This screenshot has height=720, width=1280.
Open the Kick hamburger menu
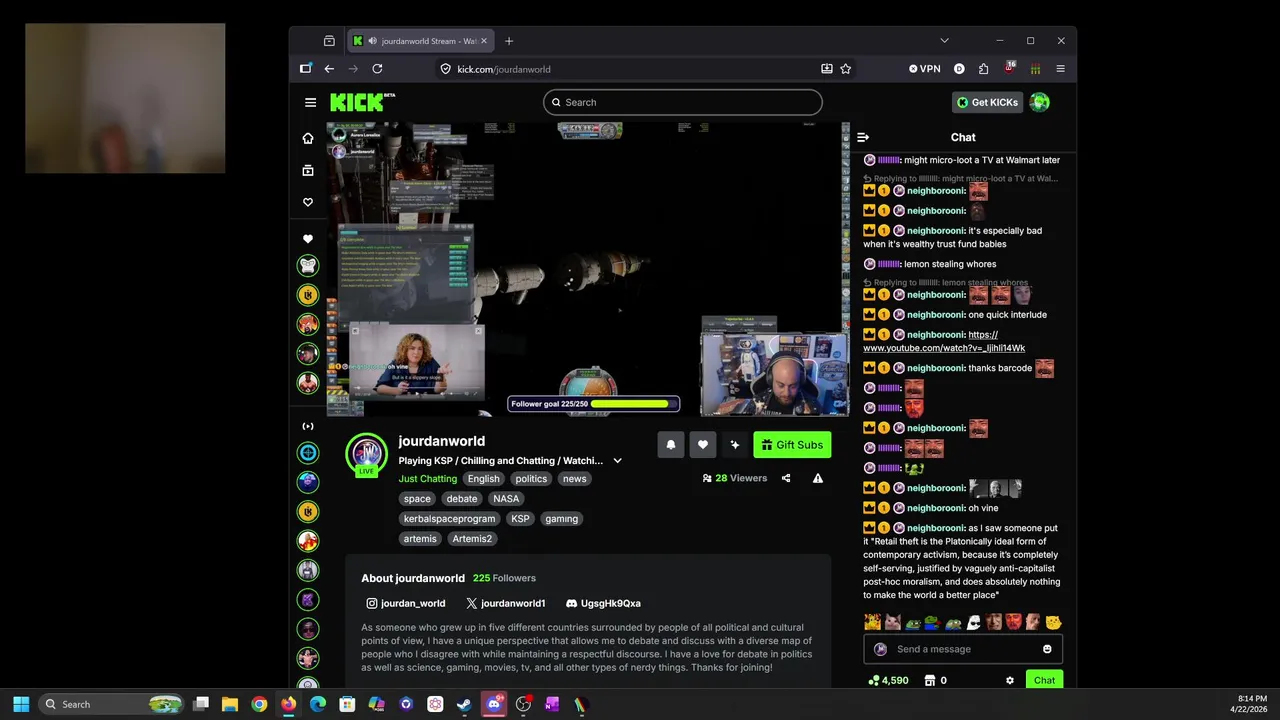click(310, 102)
